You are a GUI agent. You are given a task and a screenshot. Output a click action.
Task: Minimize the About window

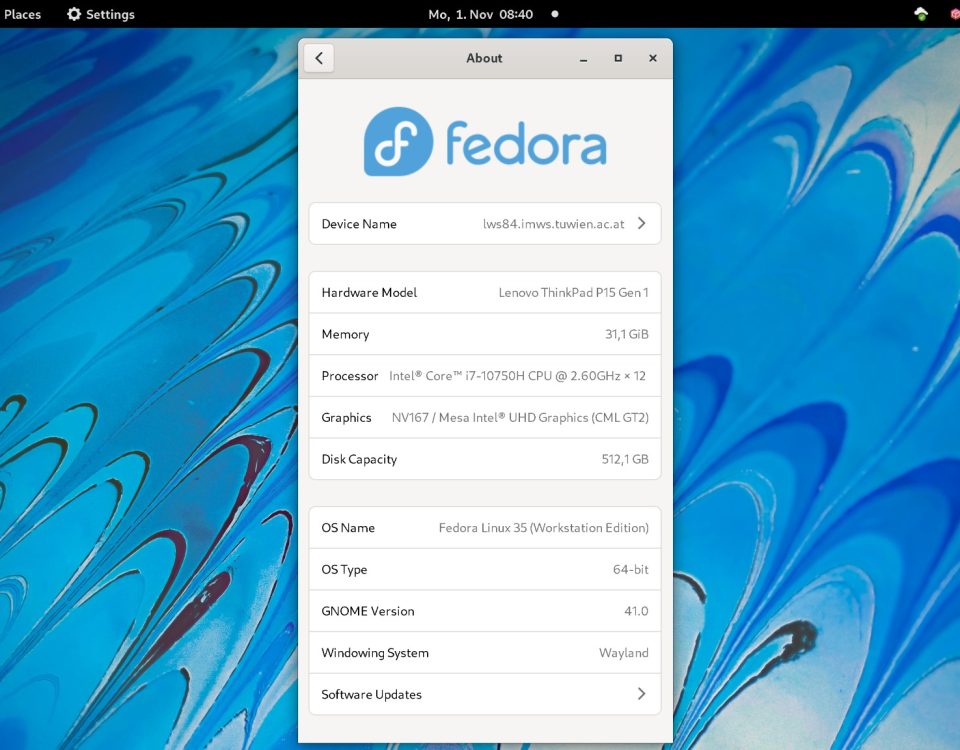click(583, 59)
